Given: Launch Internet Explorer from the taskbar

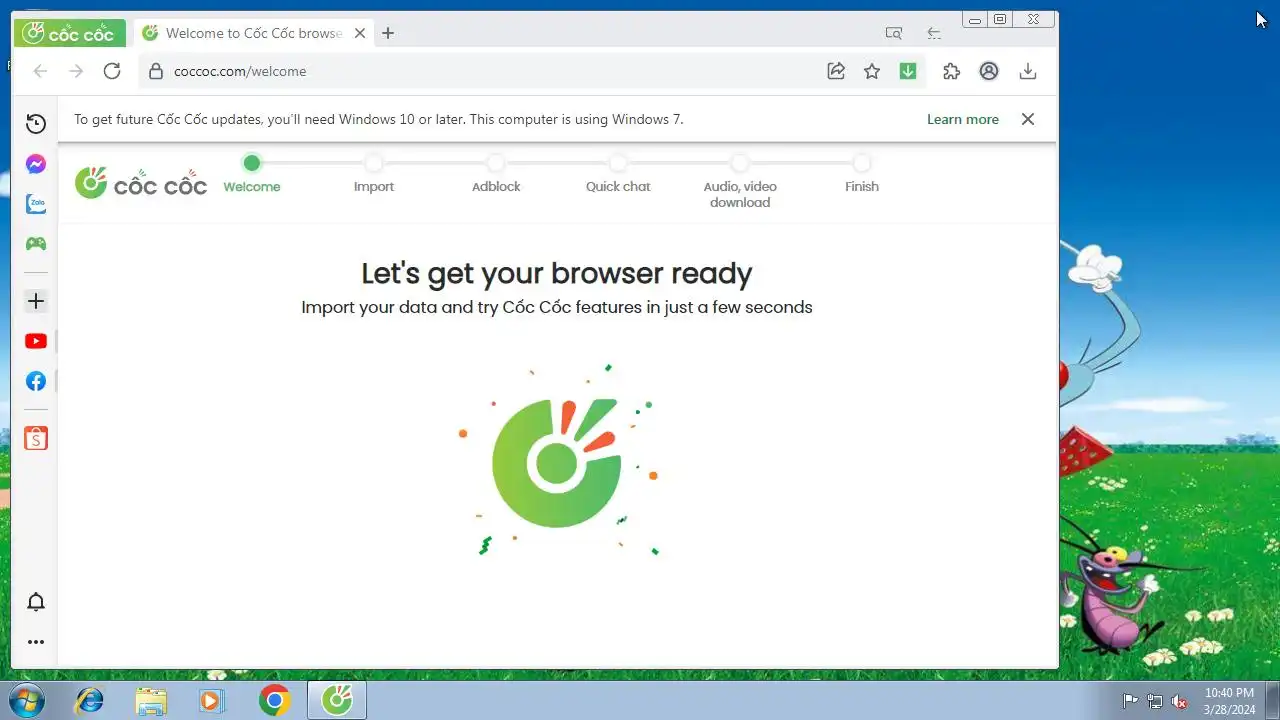Looking at the screenshot, I should click(90, 700).
